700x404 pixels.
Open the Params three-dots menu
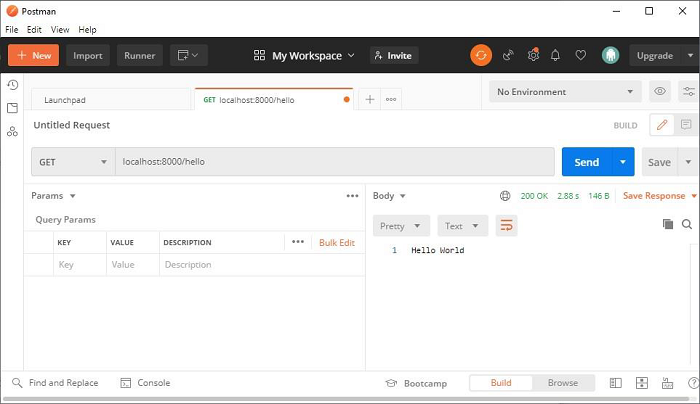(352, 196)
